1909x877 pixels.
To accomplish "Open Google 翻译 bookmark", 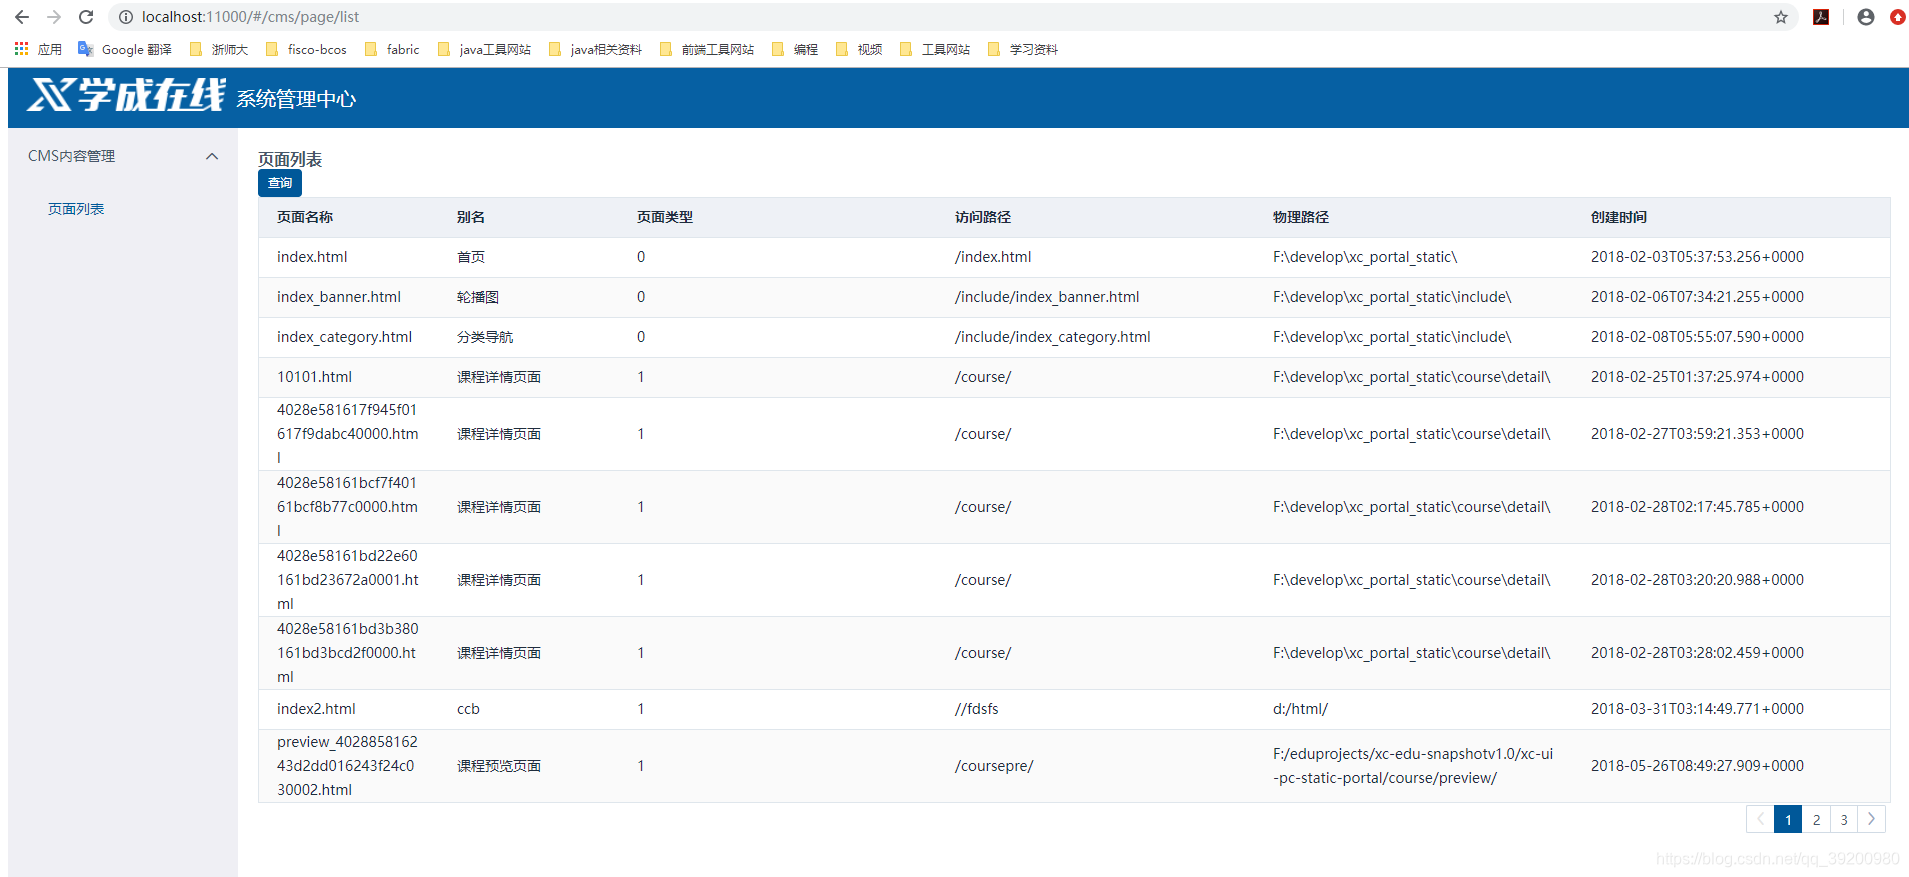I will coord(125,49).
